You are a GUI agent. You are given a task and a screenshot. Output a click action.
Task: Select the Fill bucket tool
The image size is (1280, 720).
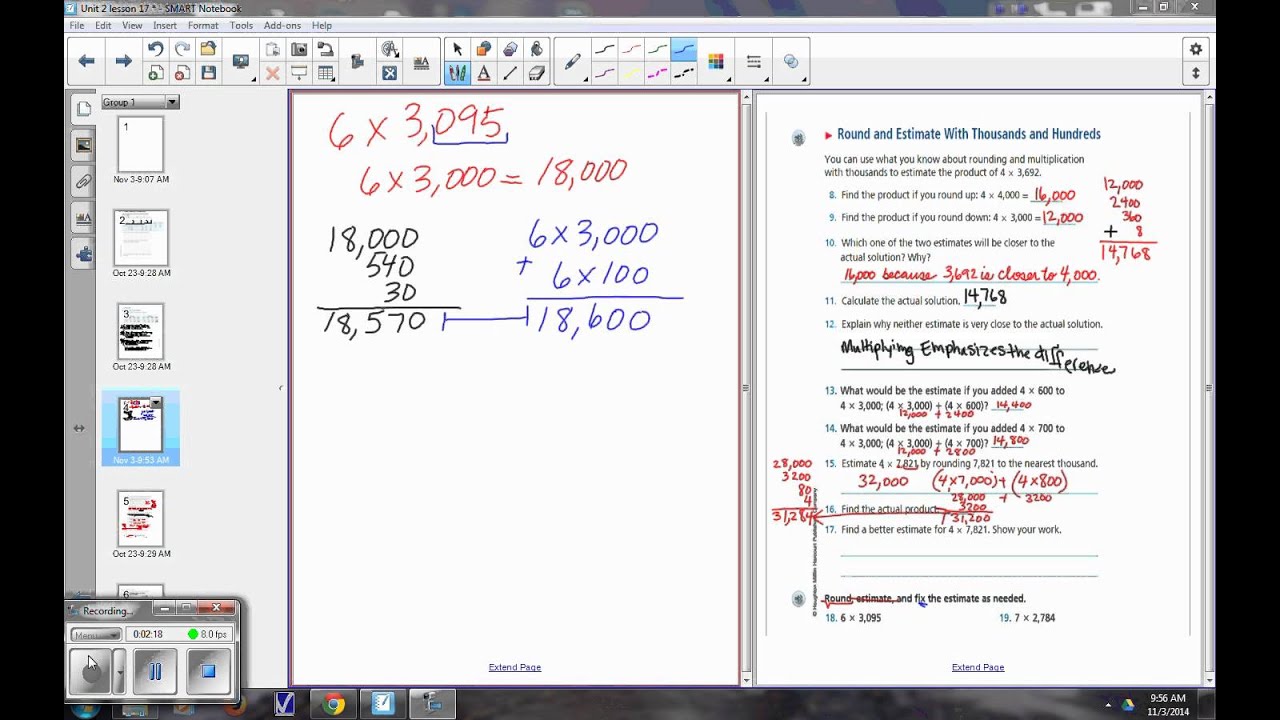click(x=536, y=48)
